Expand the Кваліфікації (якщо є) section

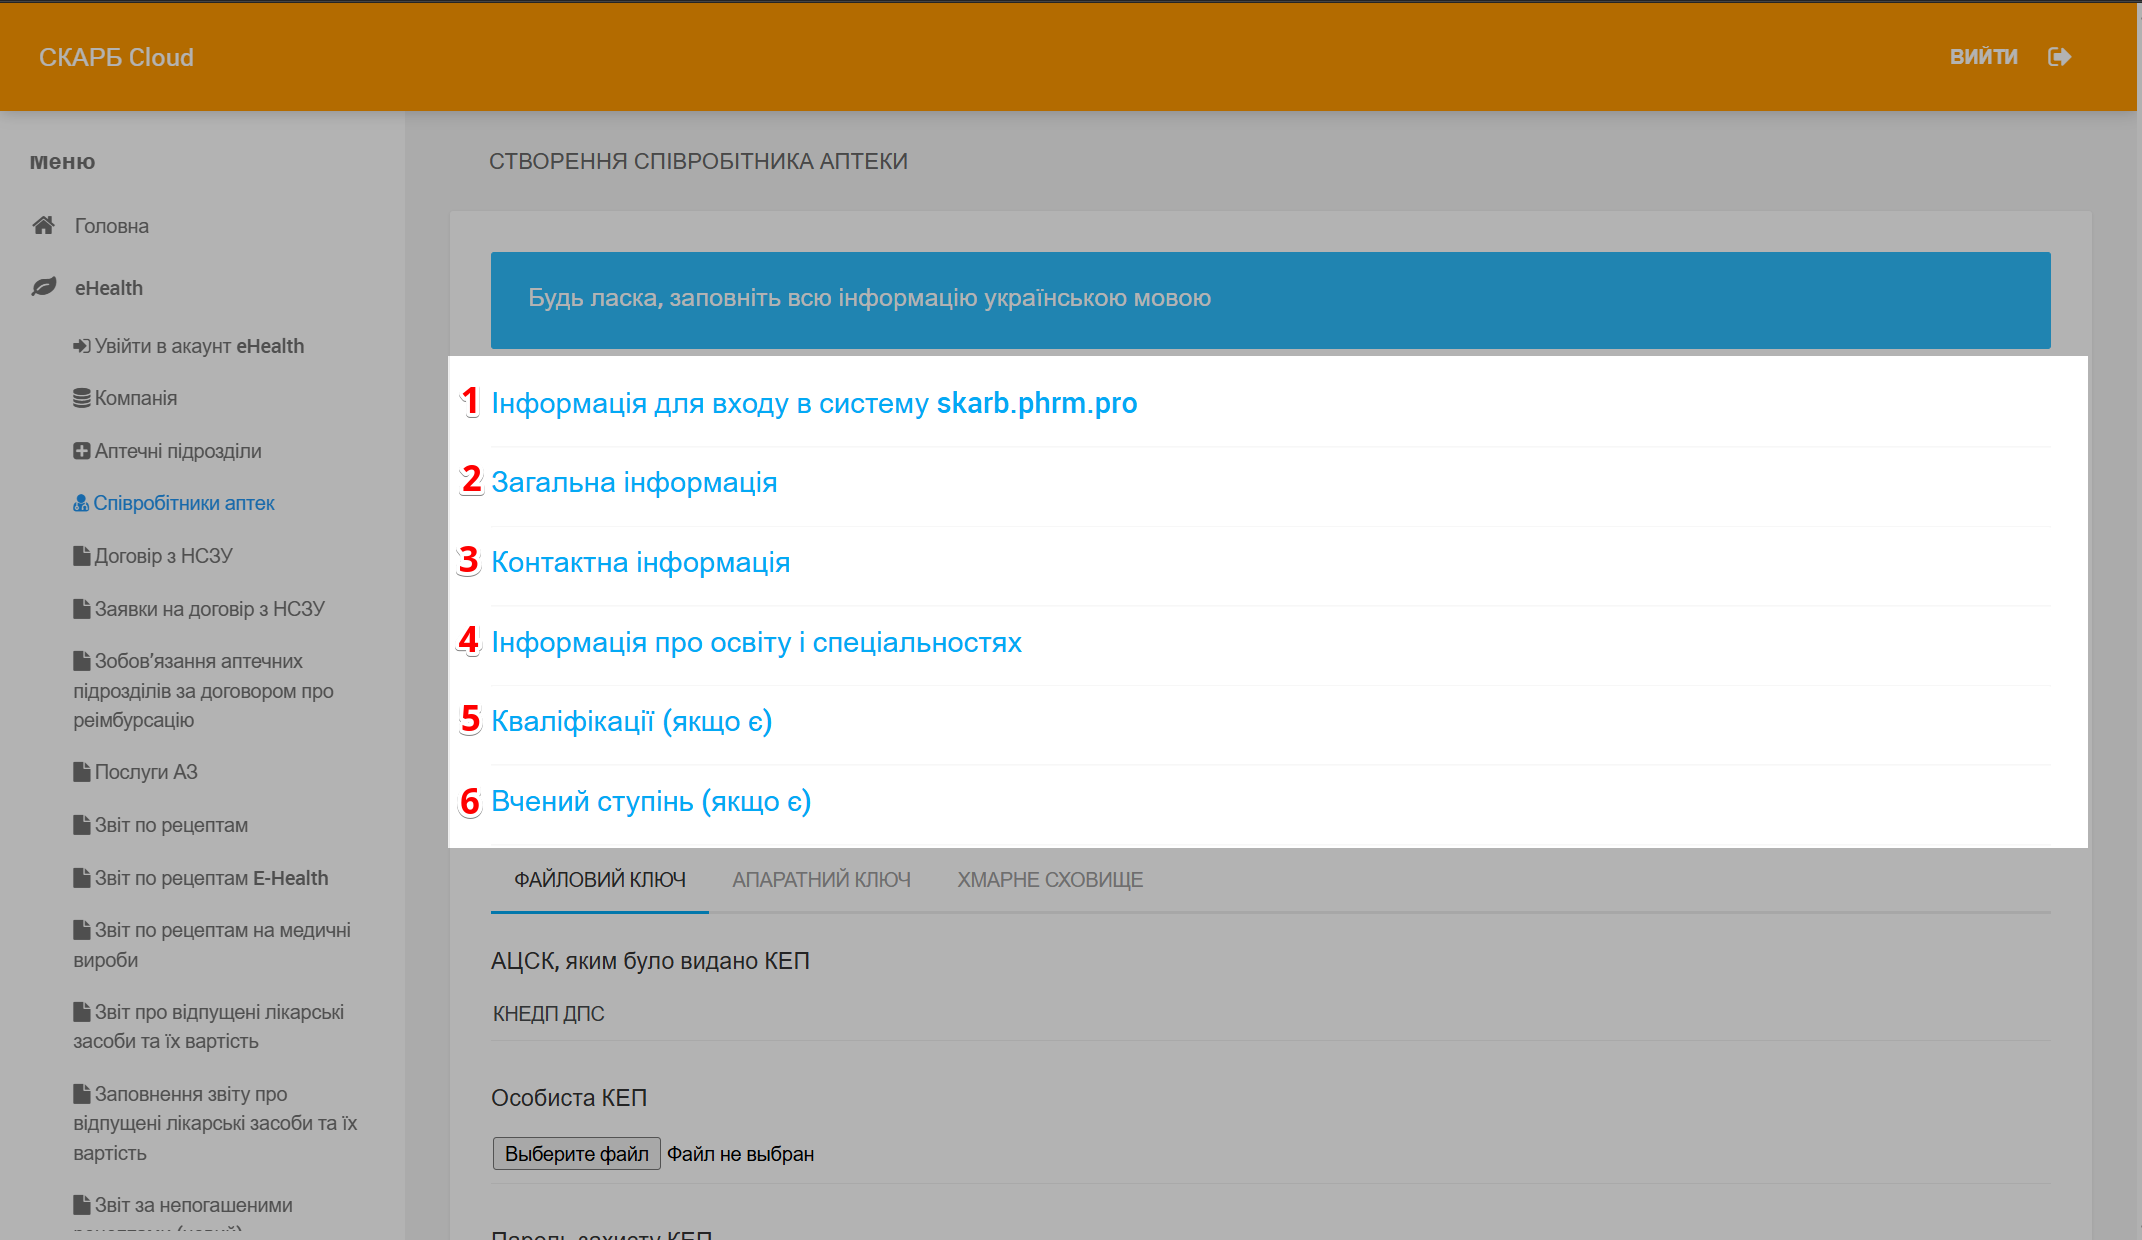tap(631, 722)
